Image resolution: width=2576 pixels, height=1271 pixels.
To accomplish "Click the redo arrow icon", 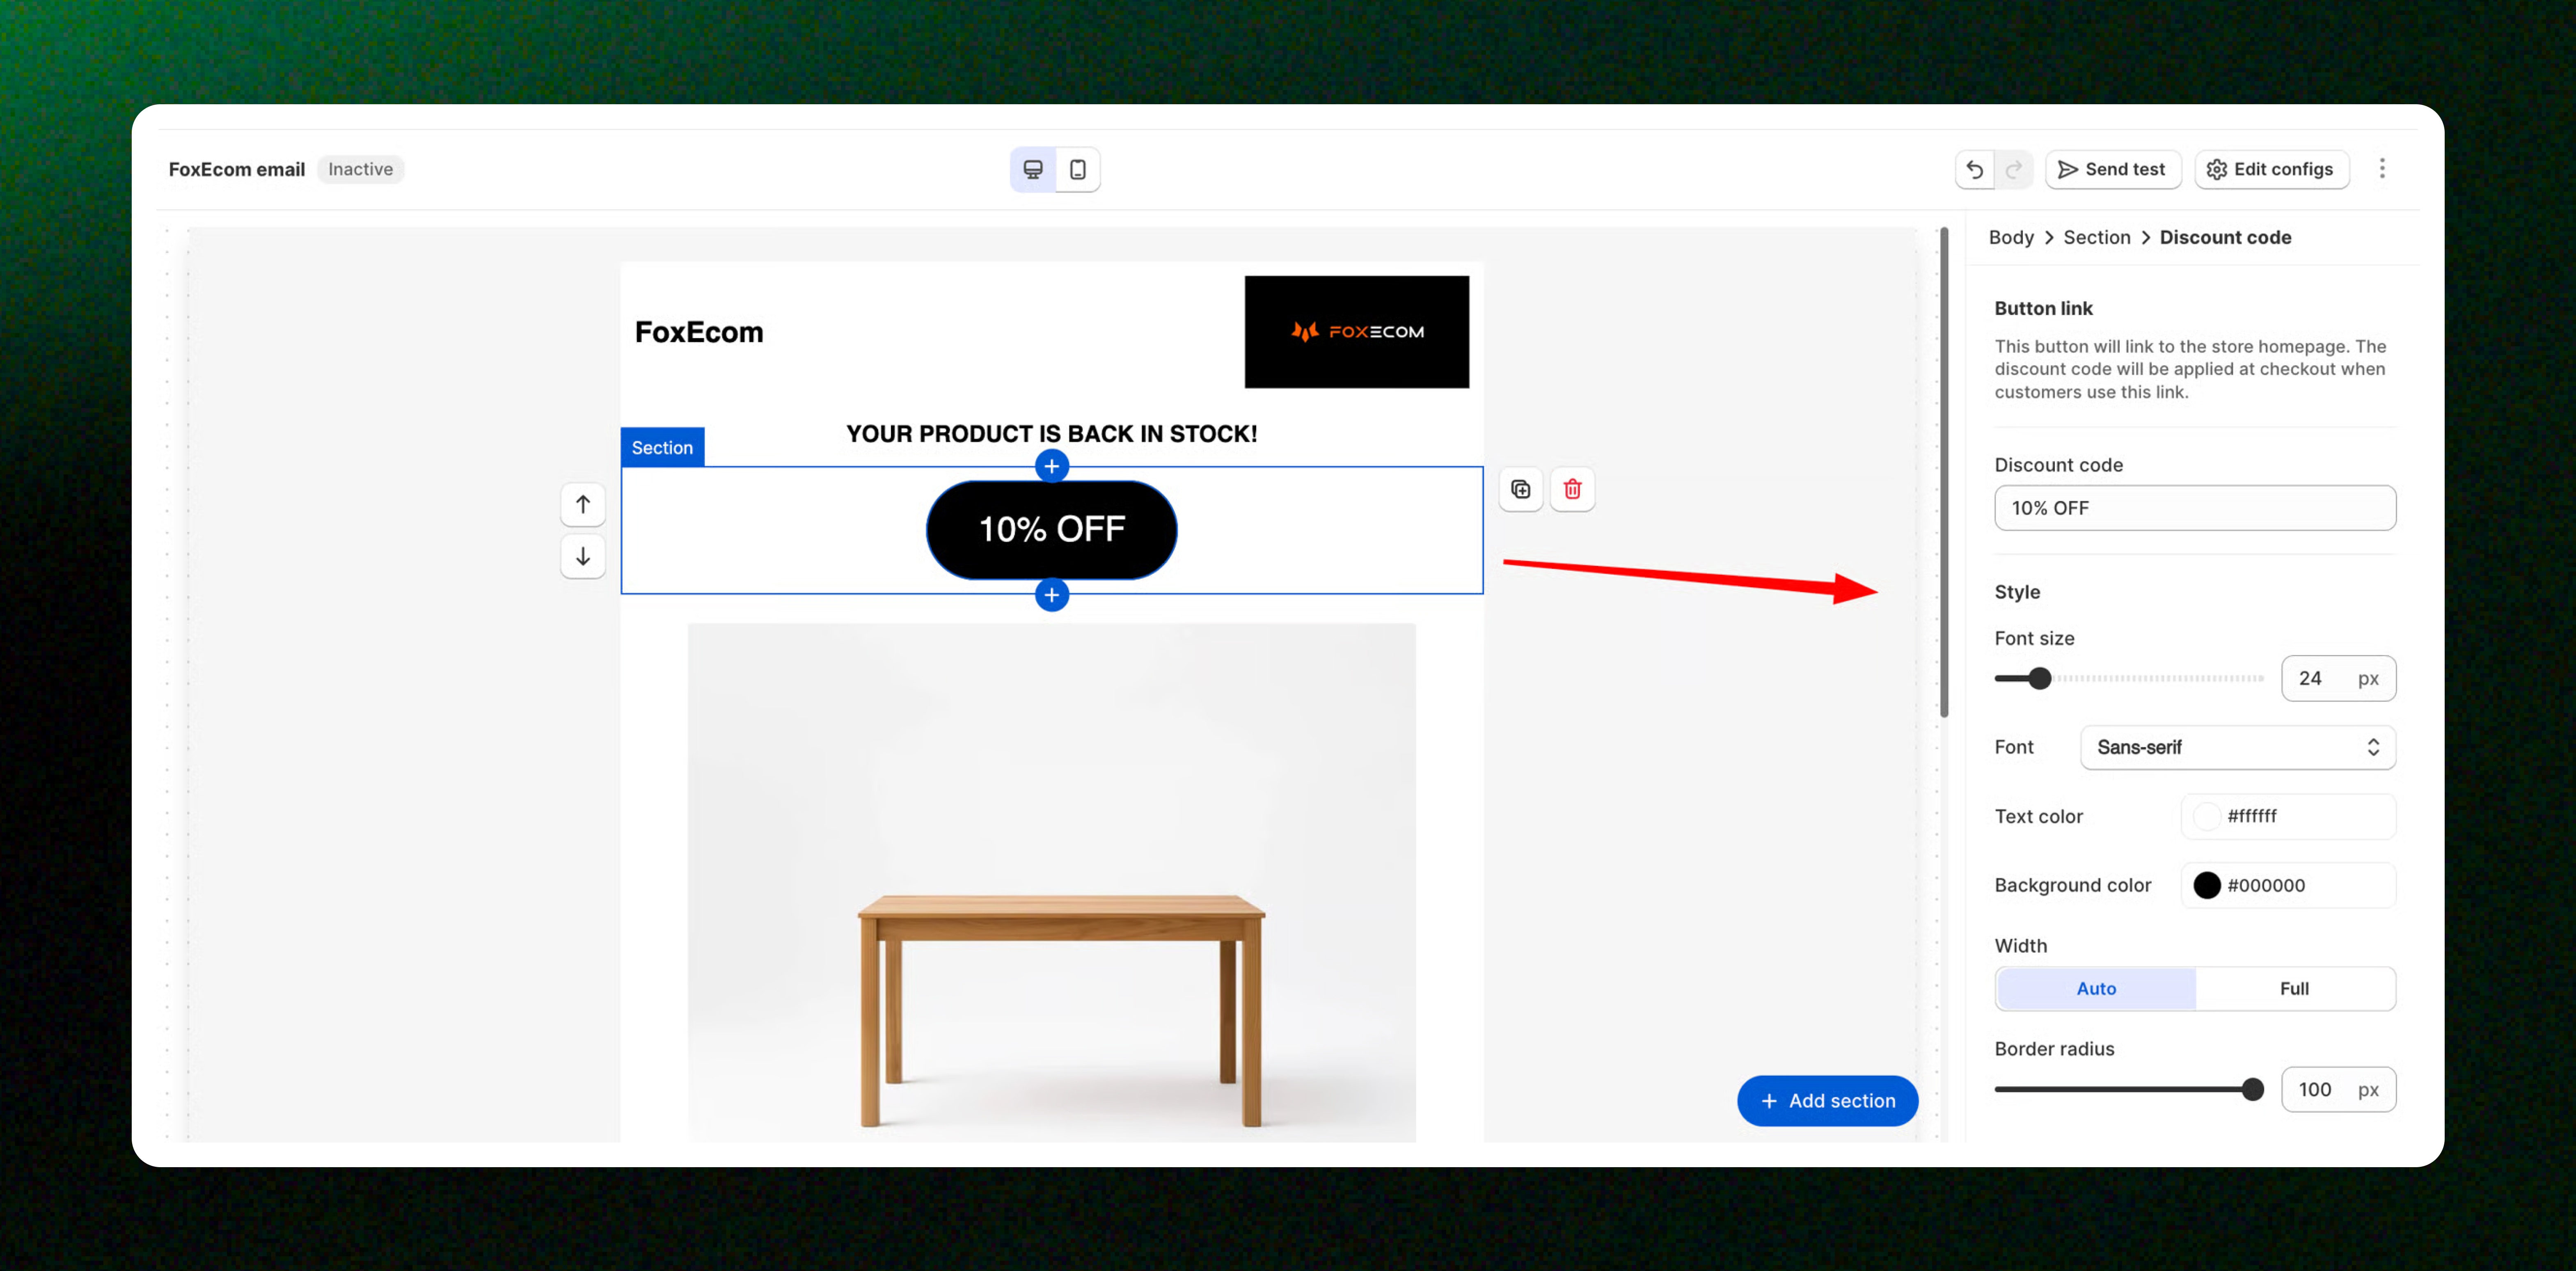I will [2013, 169].
